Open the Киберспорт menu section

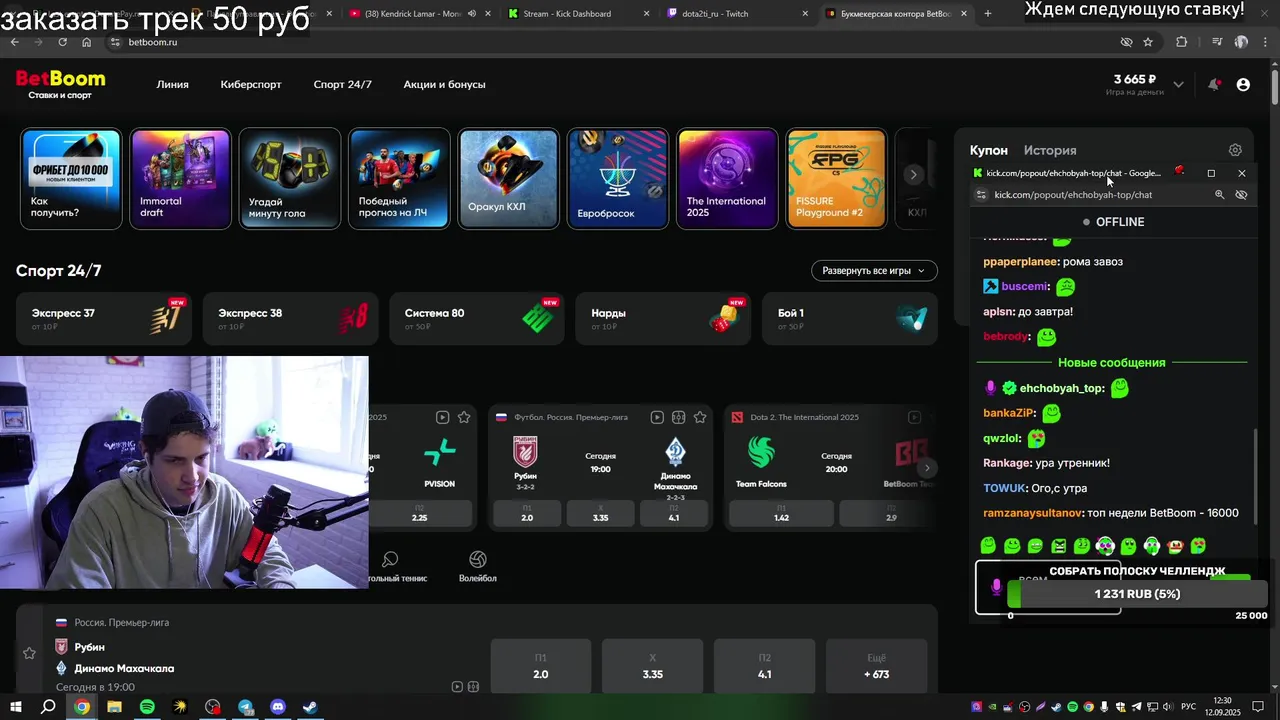click(251, 84)
